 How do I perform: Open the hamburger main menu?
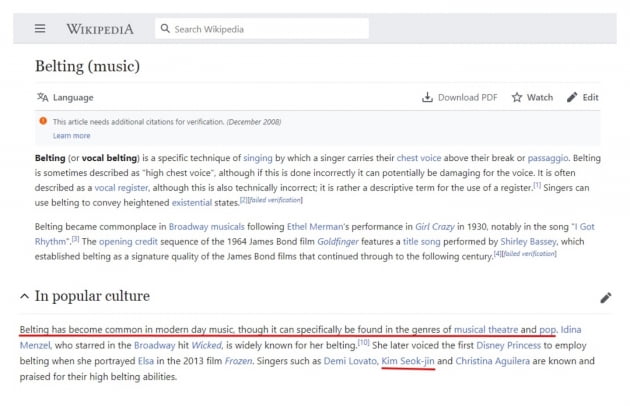(x=40, y=29)
